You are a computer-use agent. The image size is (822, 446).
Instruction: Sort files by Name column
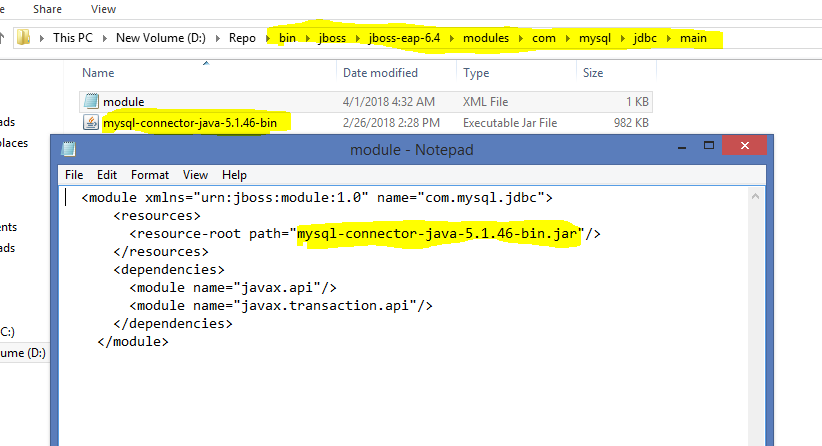coord(98,73)
